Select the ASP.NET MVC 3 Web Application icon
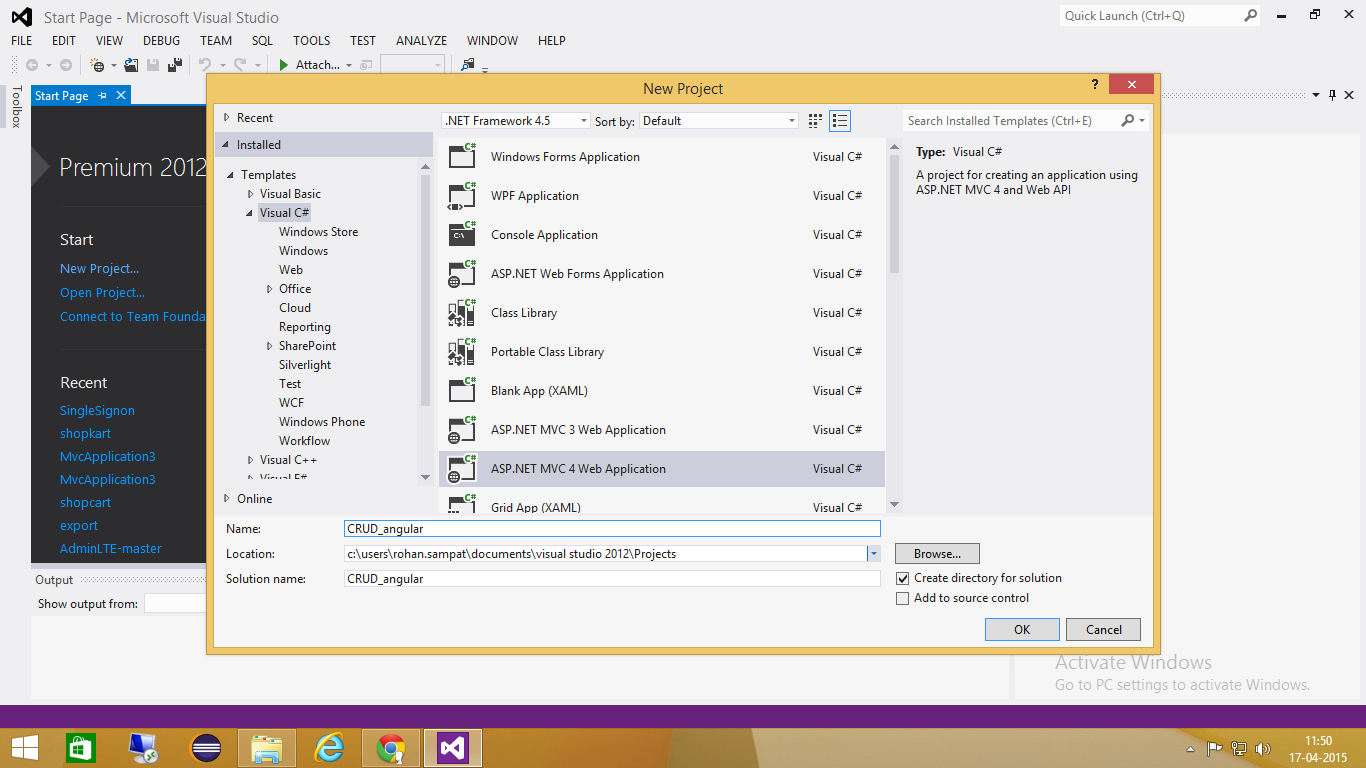1366x768 pixels. click(462, 429)
